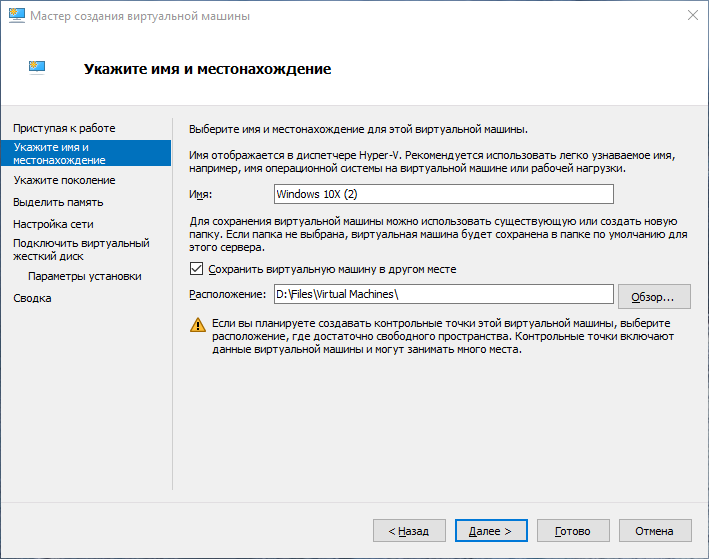Click the 'Имя' text field
709x559 pixels.
click(x=444, y=194)
